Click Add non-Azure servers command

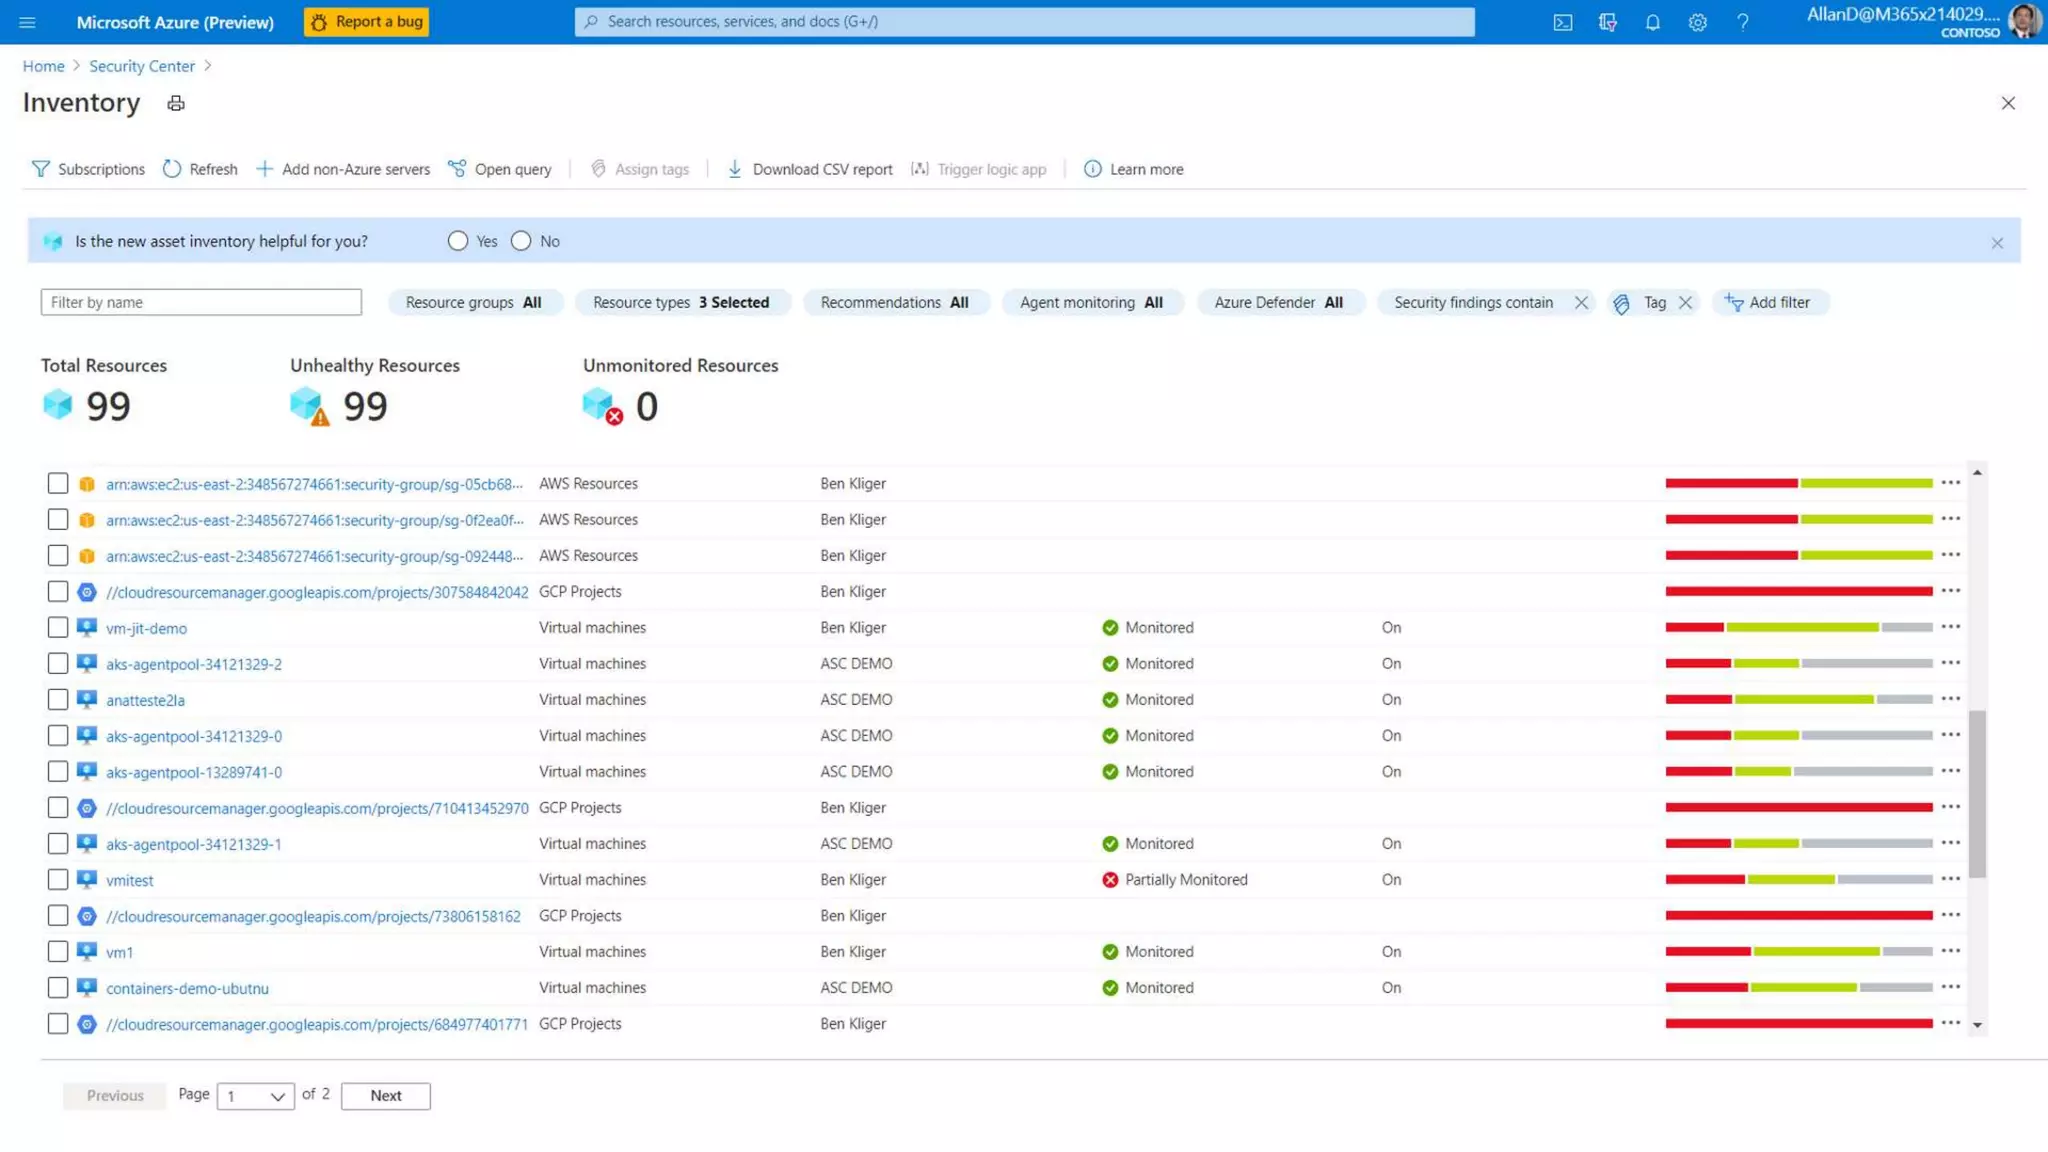click(x=343, y=169)
